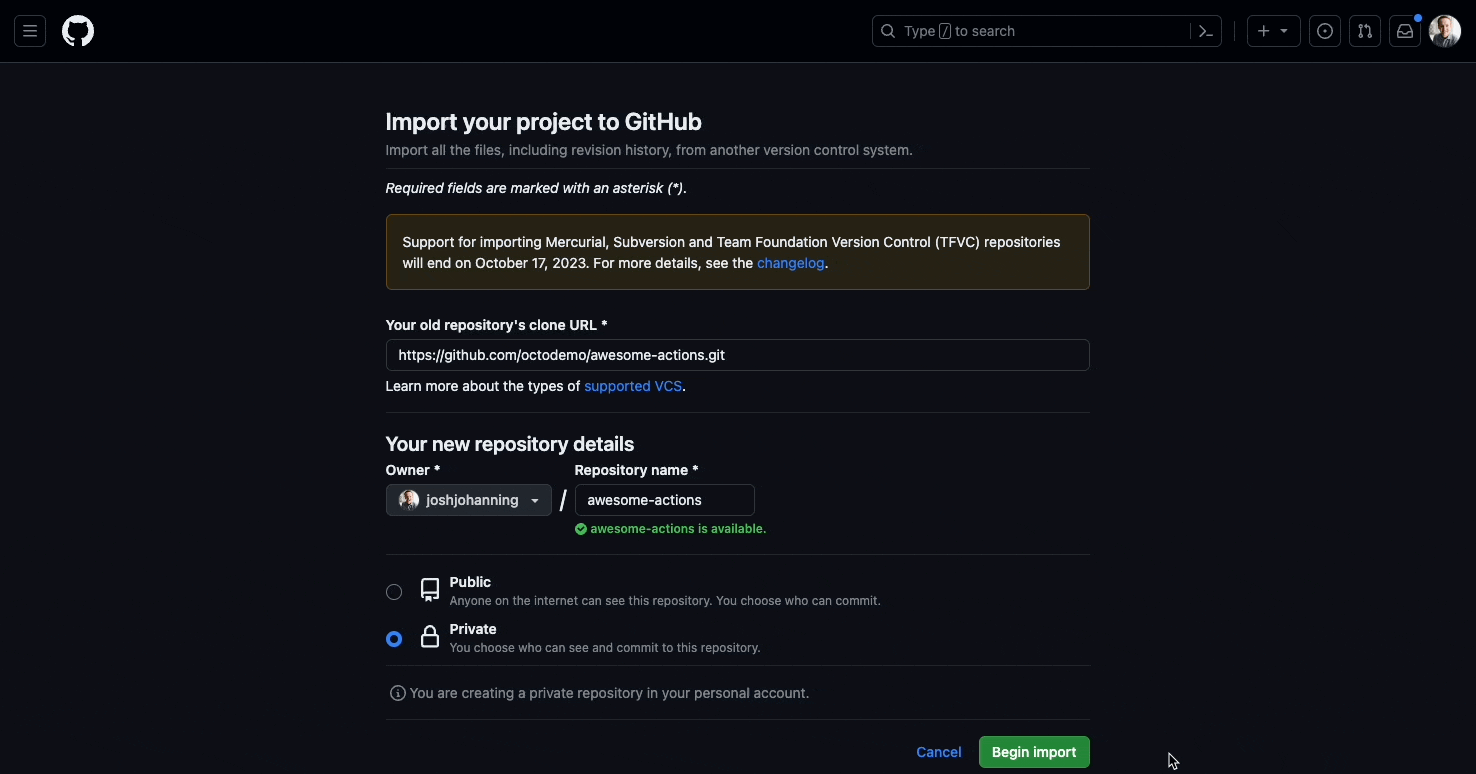Follow the changelog link in the notice

pyautogui.click(x=790, y=263)
